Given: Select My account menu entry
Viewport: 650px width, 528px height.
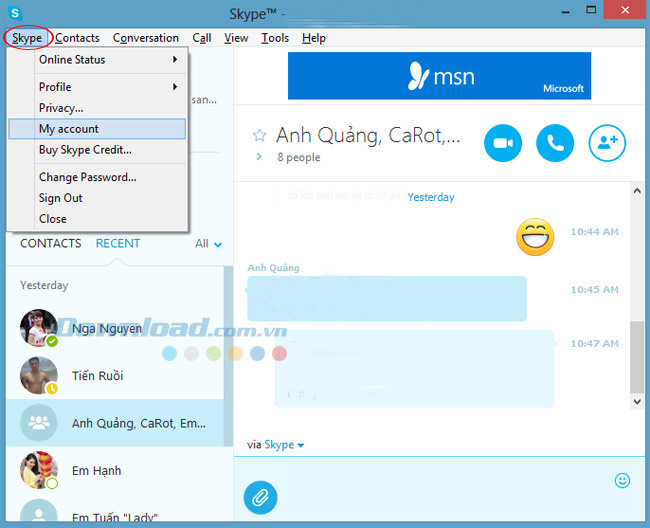Looking at the screenshot, I should tap(97, 129).
